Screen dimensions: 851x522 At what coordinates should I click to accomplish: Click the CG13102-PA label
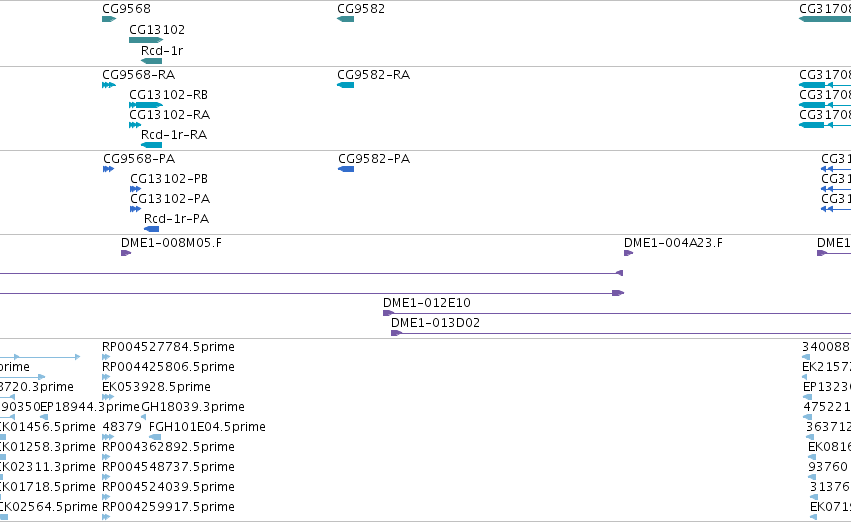170,199
